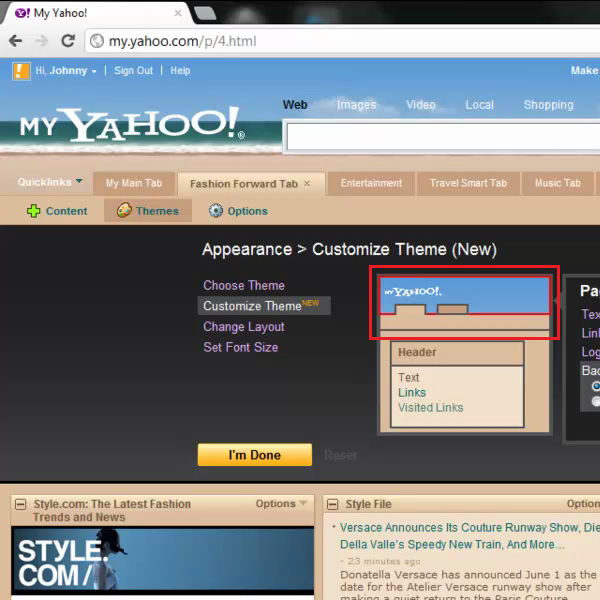Click the Set Font Size link
This screenshot has height=600, width=600.
pos(240,347)
